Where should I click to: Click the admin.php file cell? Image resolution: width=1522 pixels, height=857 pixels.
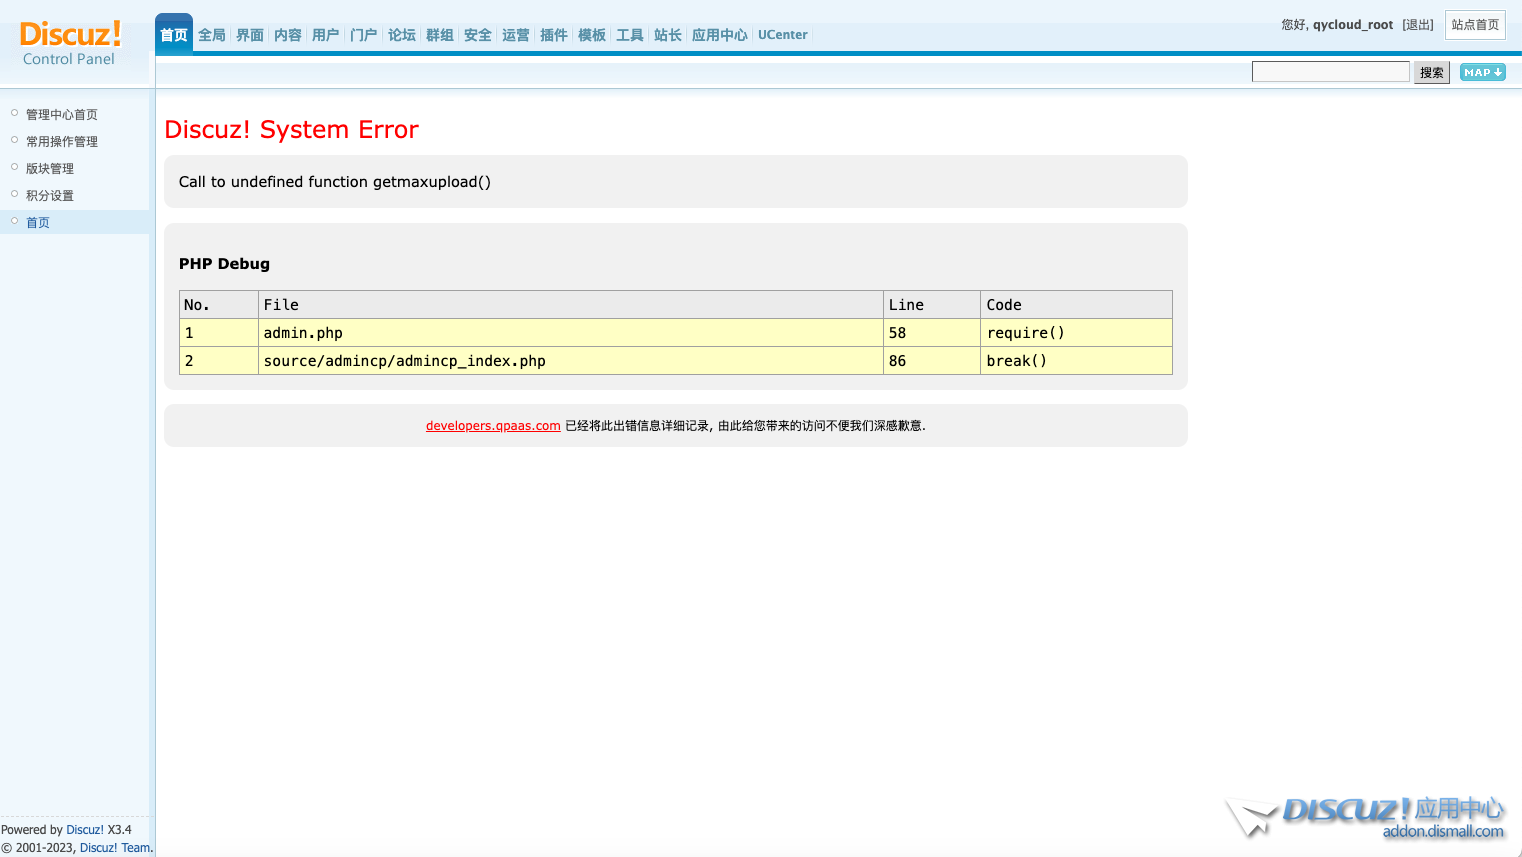[571, 333]
